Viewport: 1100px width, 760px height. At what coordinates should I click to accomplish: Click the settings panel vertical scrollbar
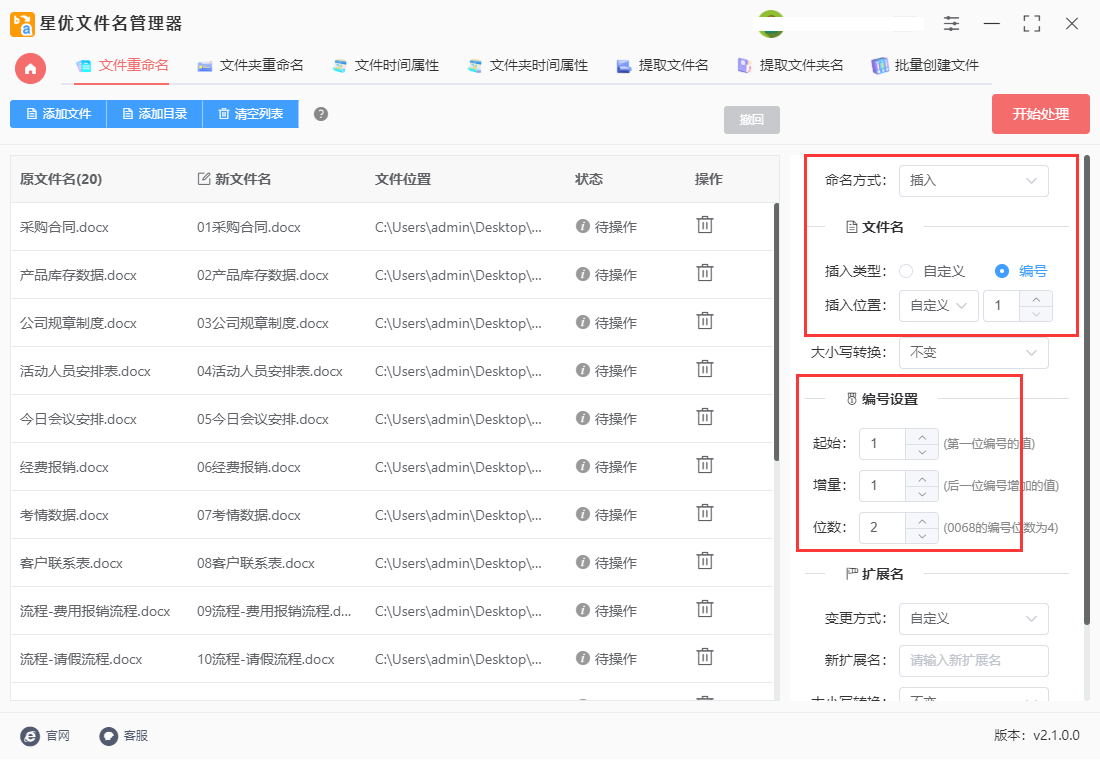[1087, 389]
